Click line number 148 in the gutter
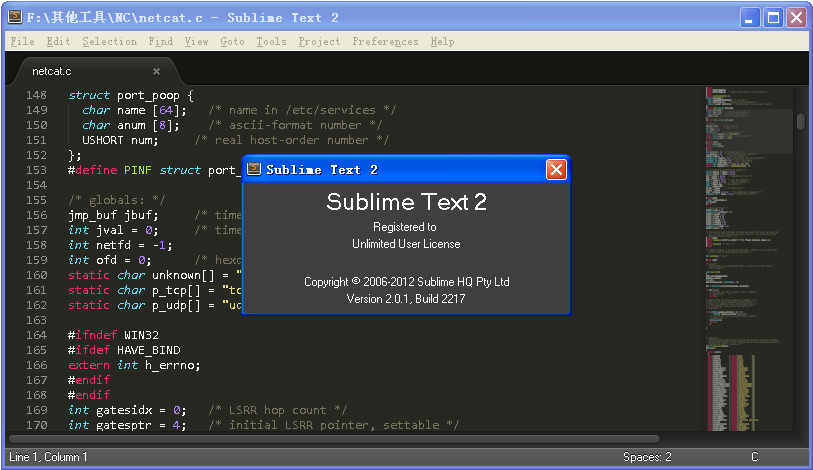 36,95
